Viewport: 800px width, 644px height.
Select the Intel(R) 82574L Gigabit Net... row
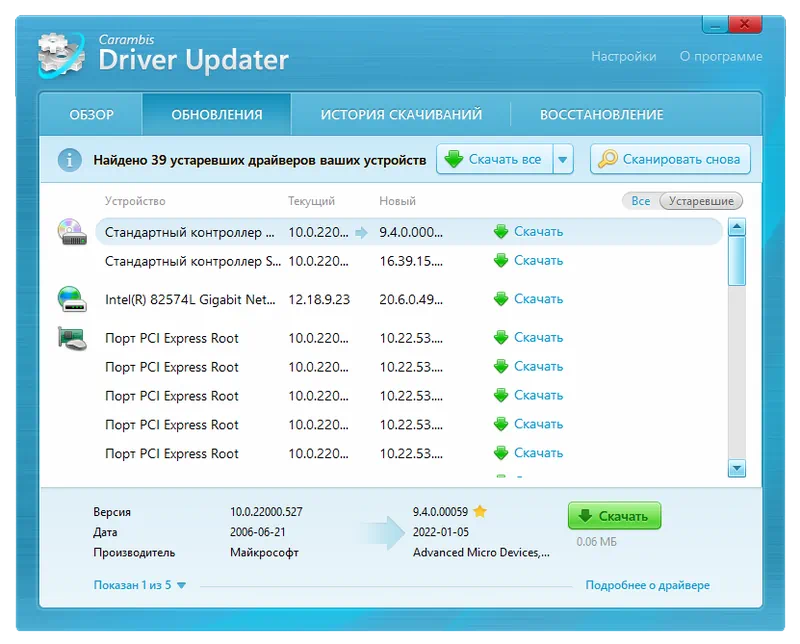(x=408, y=299)
